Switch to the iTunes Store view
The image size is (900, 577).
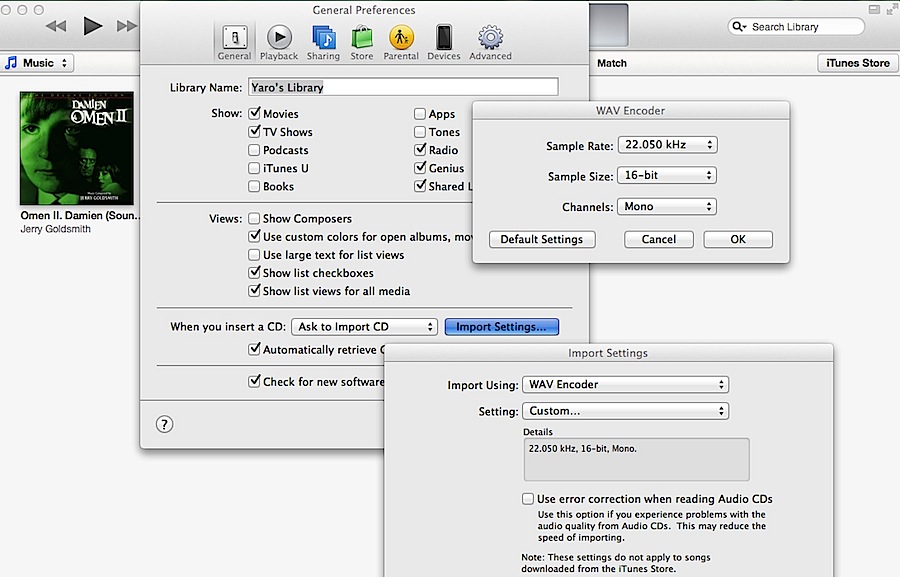(x=857, y=62)
